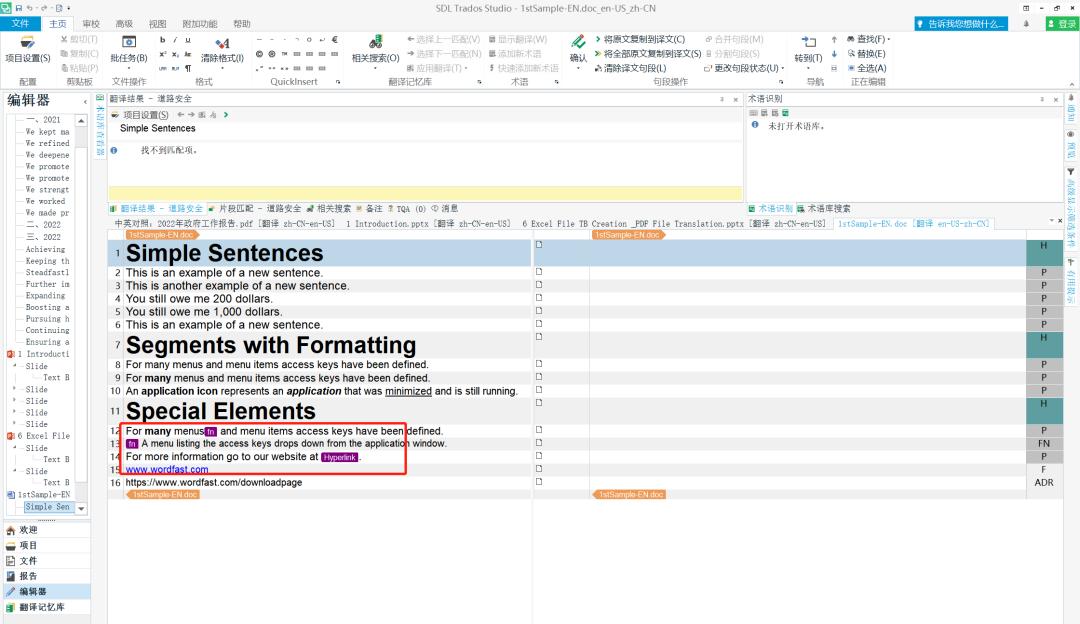This screenshot has height=624, width=1080.
Task: Insert euro symbol from QuickInsert
Action: (334, 39)
